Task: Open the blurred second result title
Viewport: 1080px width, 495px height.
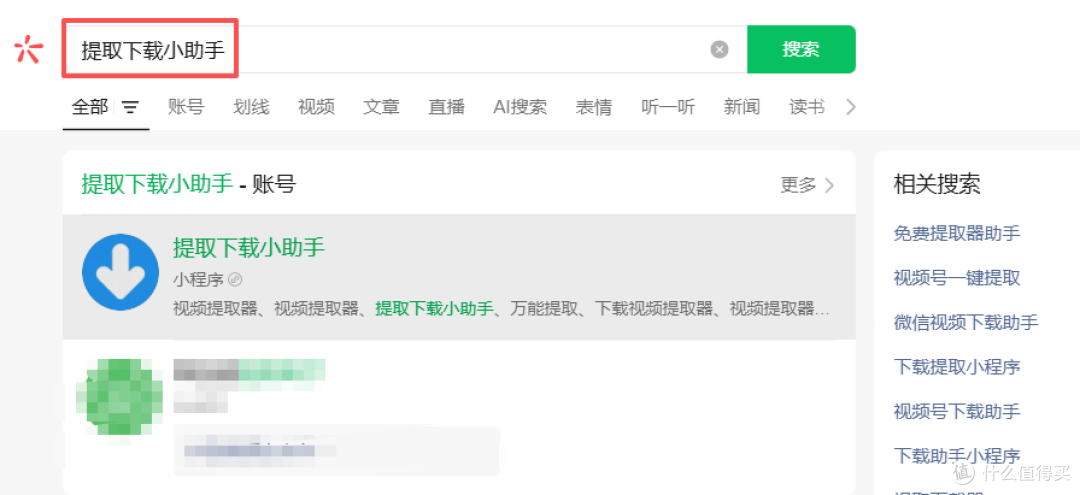Action: pos(249,370)
